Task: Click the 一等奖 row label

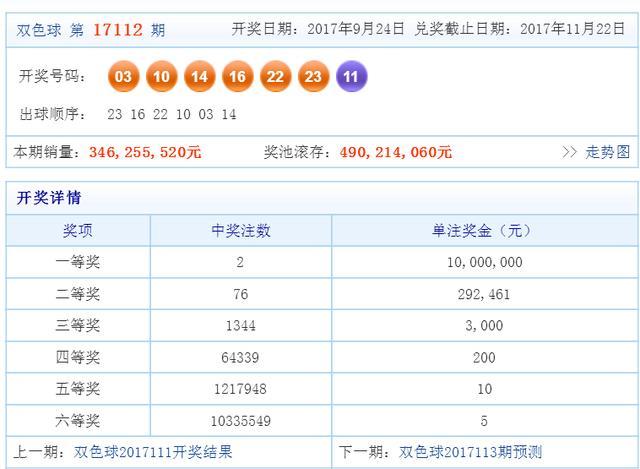Action: (x=78, y=262)
